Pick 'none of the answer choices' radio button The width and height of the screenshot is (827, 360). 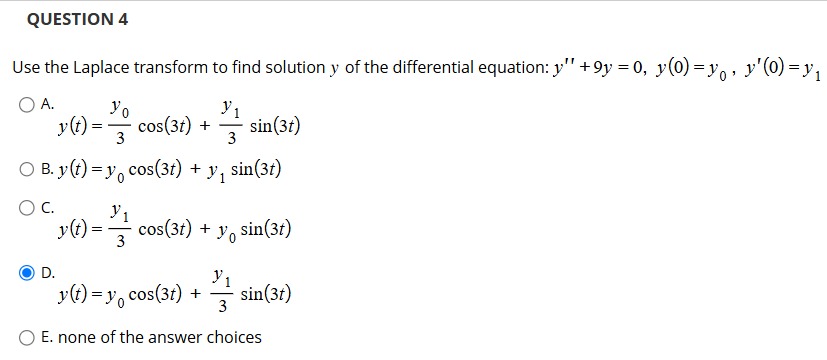27,338
